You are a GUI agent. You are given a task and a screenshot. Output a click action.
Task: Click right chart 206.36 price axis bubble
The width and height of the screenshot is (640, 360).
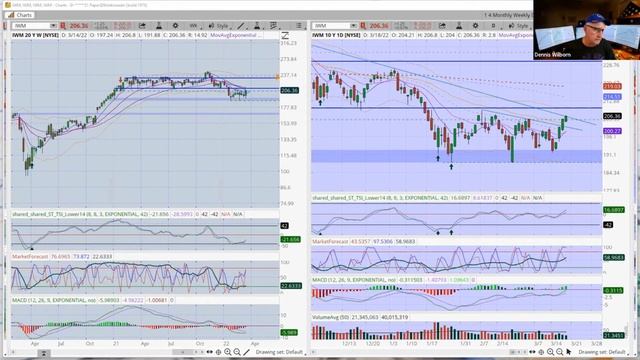click(x=612, y=116)
